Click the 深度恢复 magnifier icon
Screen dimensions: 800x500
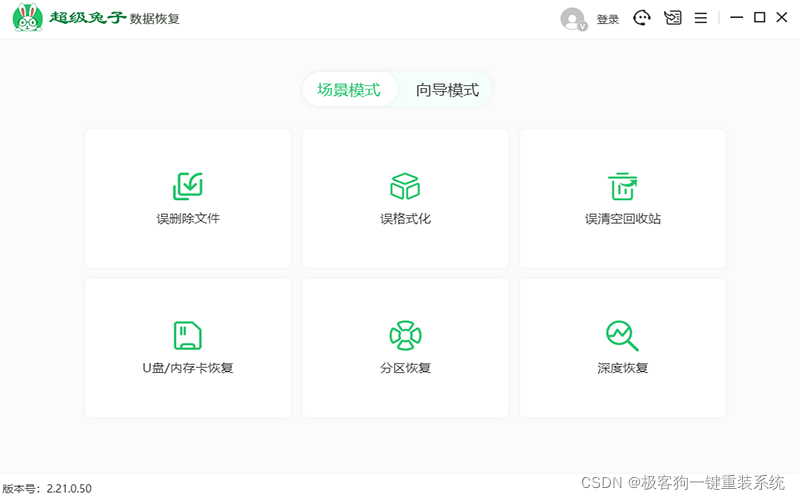coord(622,336)
